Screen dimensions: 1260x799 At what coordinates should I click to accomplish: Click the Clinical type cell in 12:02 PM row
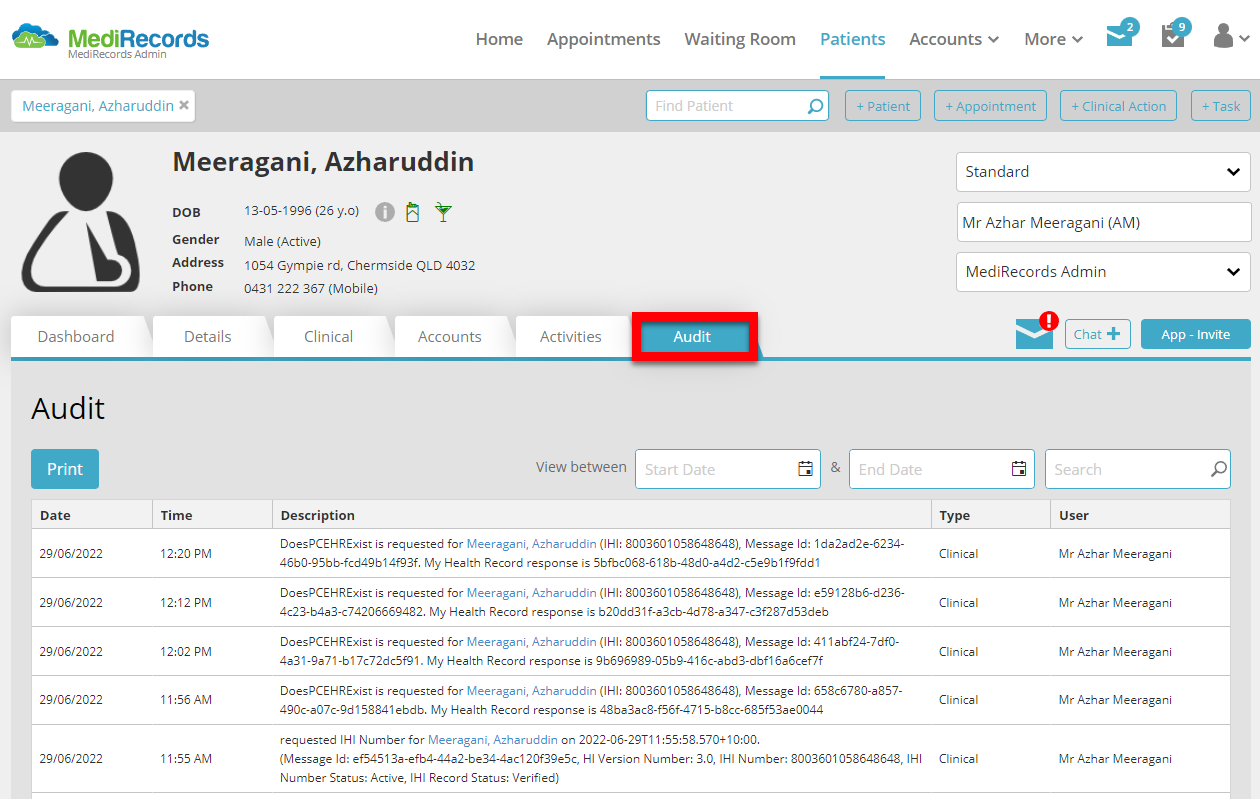click(958, 652)
